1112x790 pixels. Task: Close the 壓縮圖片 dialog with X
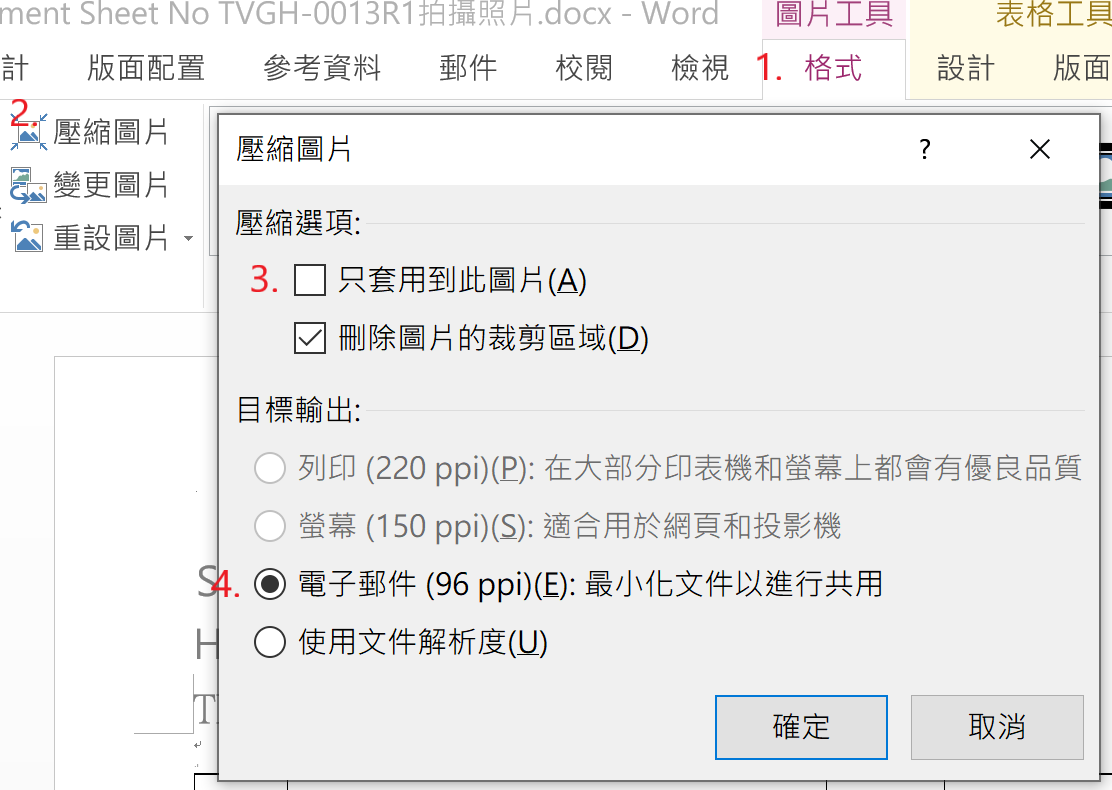[1040, 150]
